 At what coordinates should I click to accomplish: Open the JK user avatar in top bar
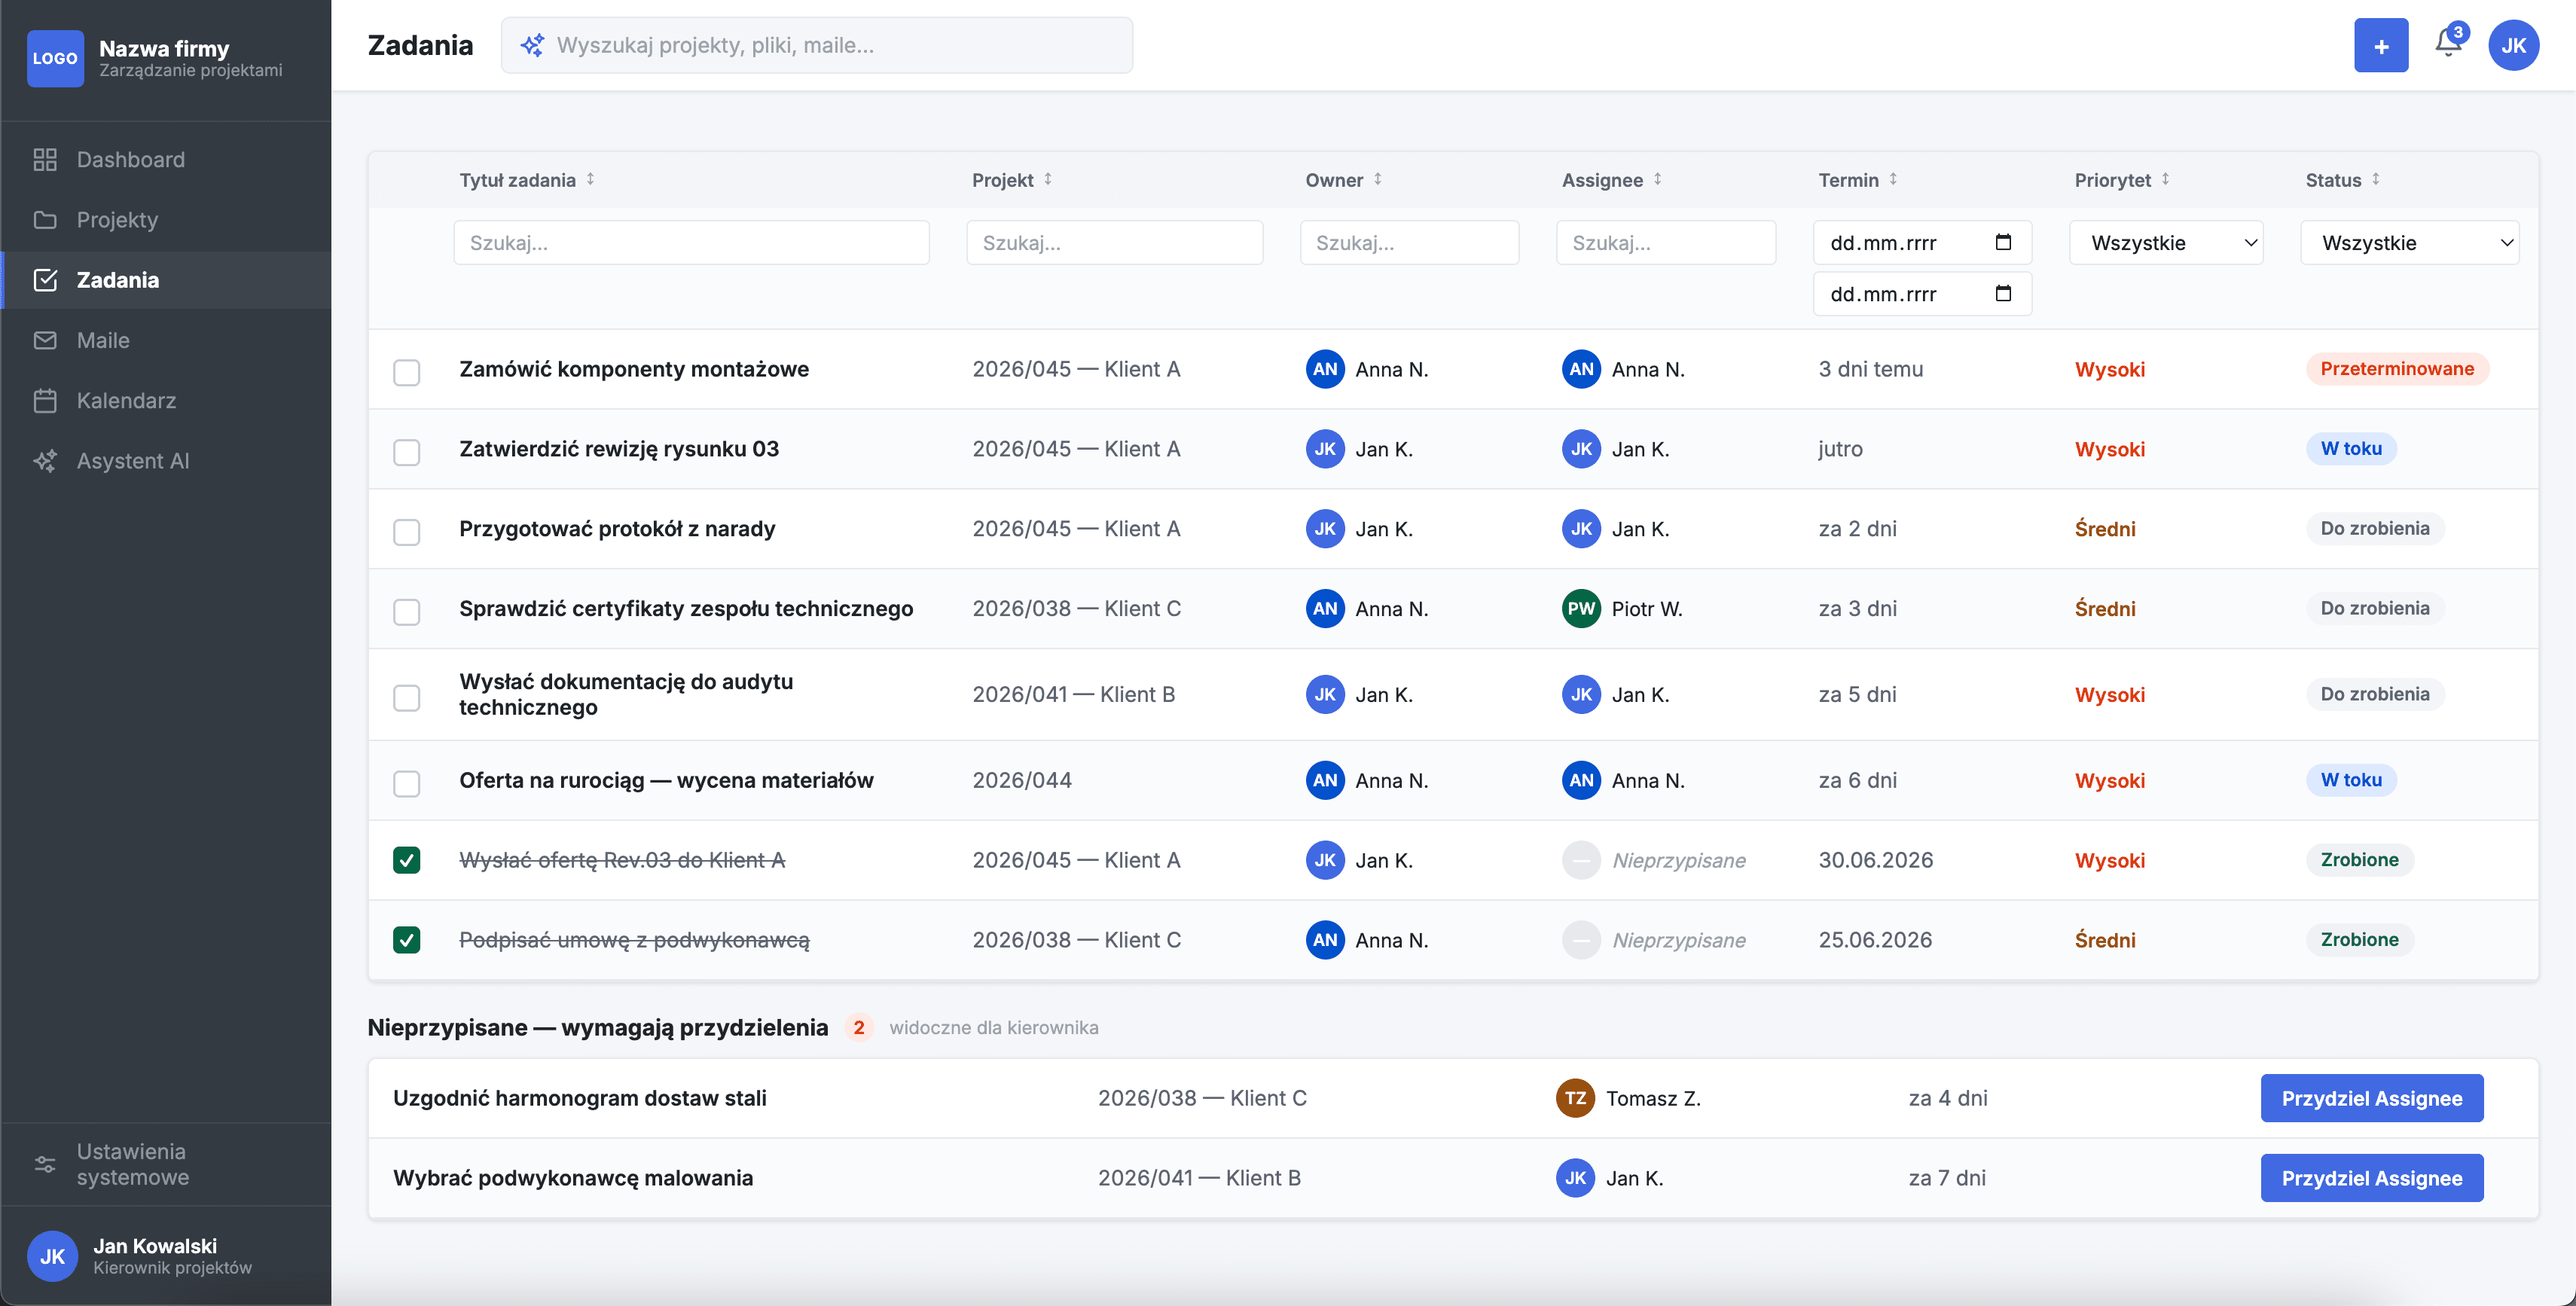2513,45
